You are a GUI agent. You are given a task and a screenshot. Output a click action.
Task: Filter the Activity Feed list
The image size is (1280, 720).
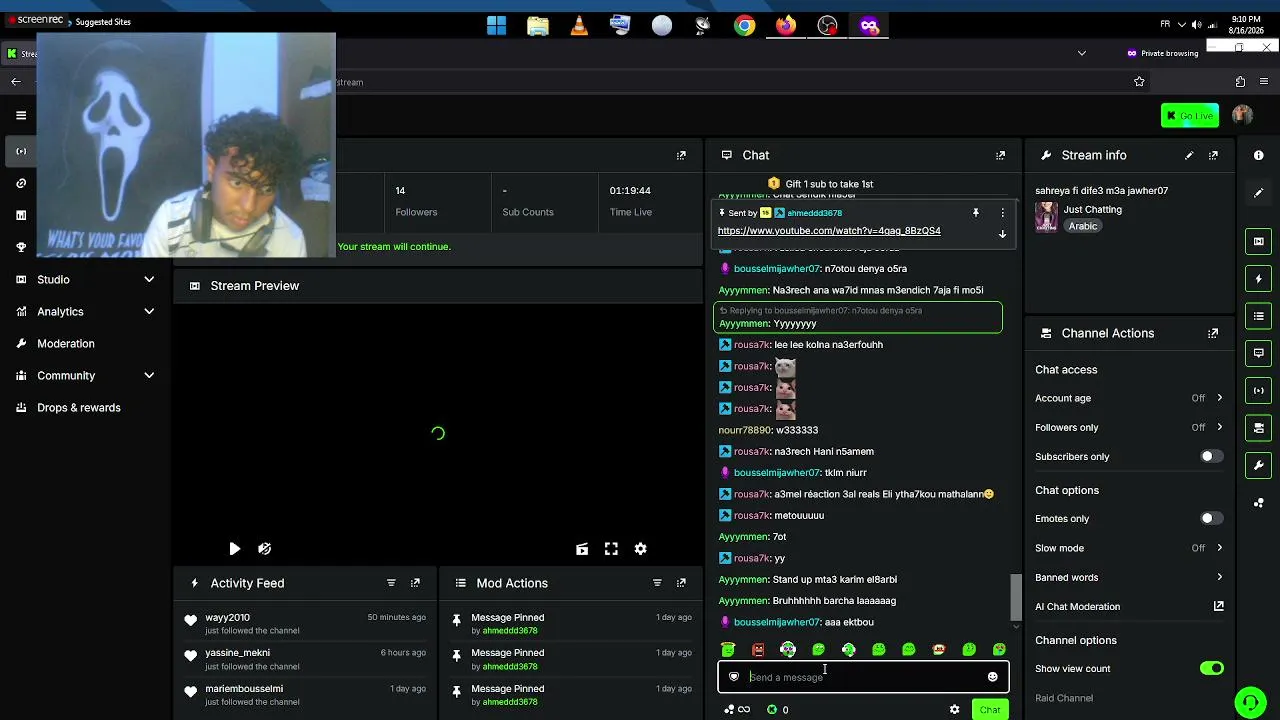391,583
